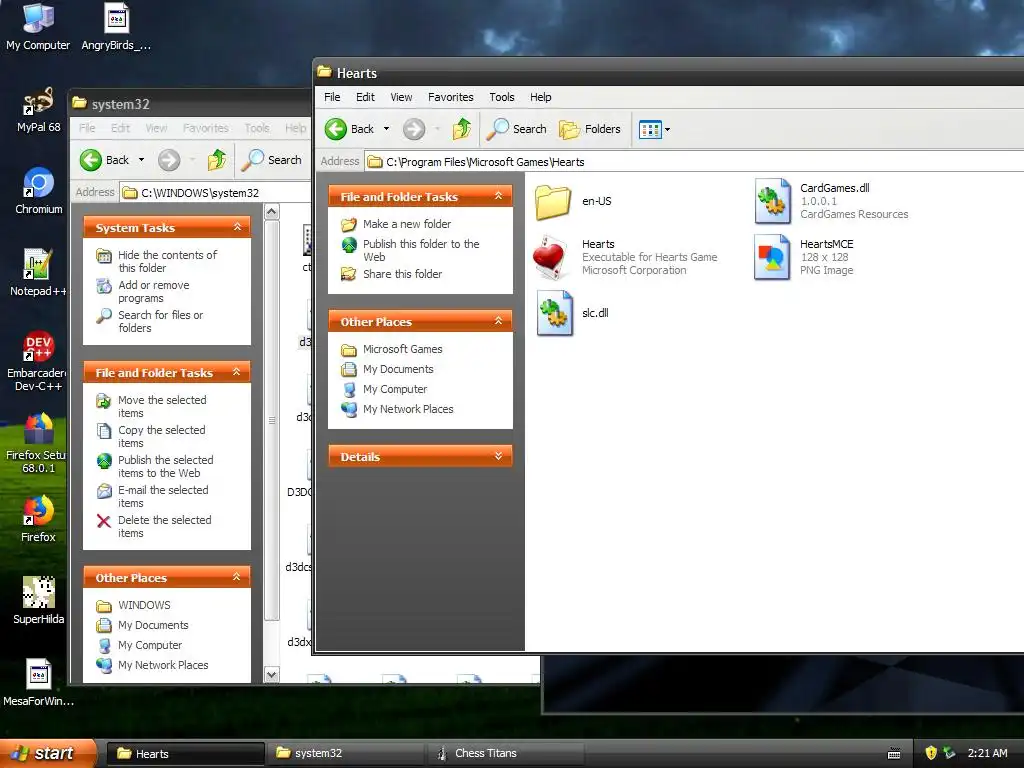Select the HeartsMCE PNG image icon
1024x768 pixels.
[x=772, y=257]
